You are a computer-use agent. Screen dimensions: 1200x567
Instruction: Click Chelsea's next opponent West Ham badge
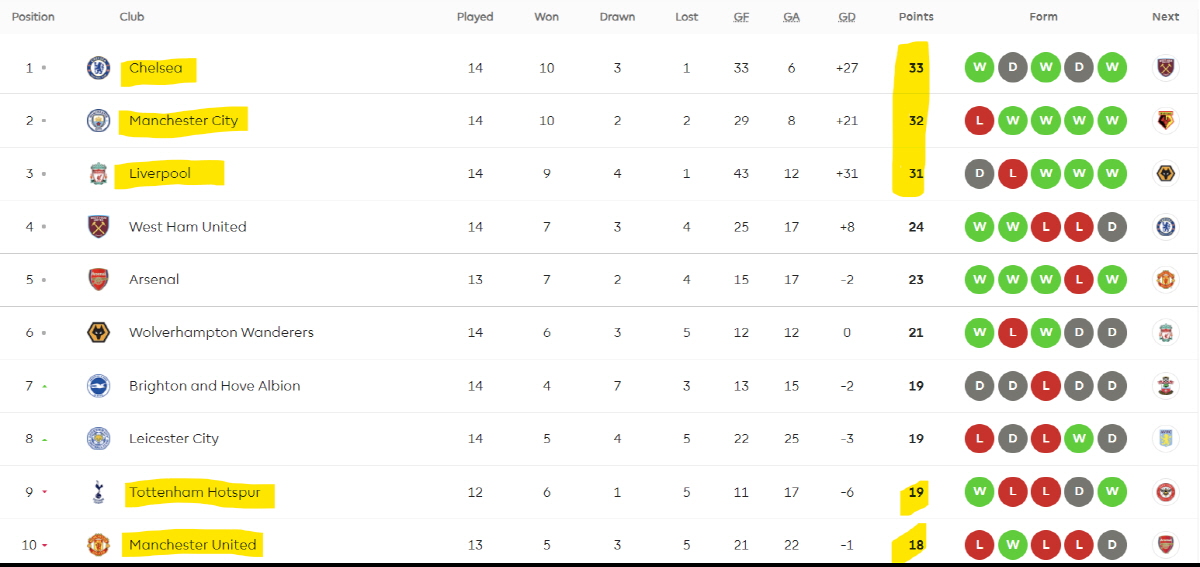click(x=1165, y=68)
